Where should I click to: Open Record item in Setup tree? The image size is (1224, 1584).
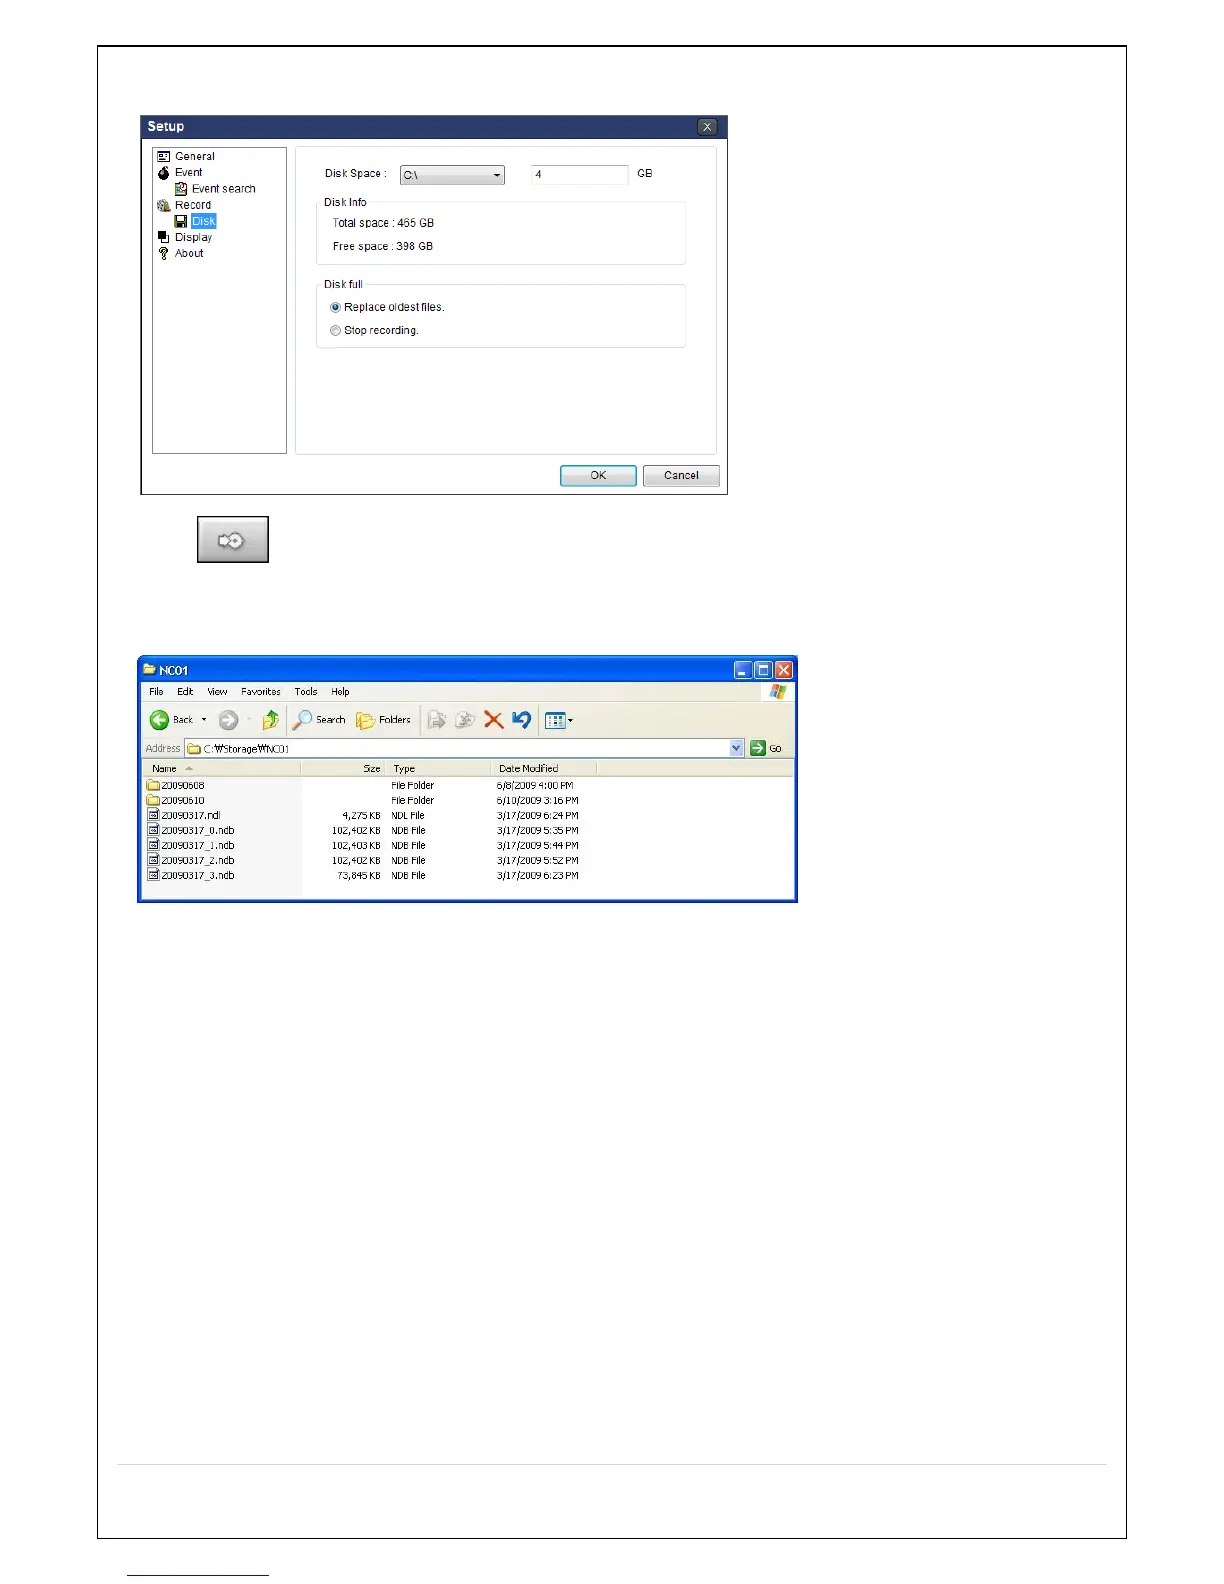[193, 205]
